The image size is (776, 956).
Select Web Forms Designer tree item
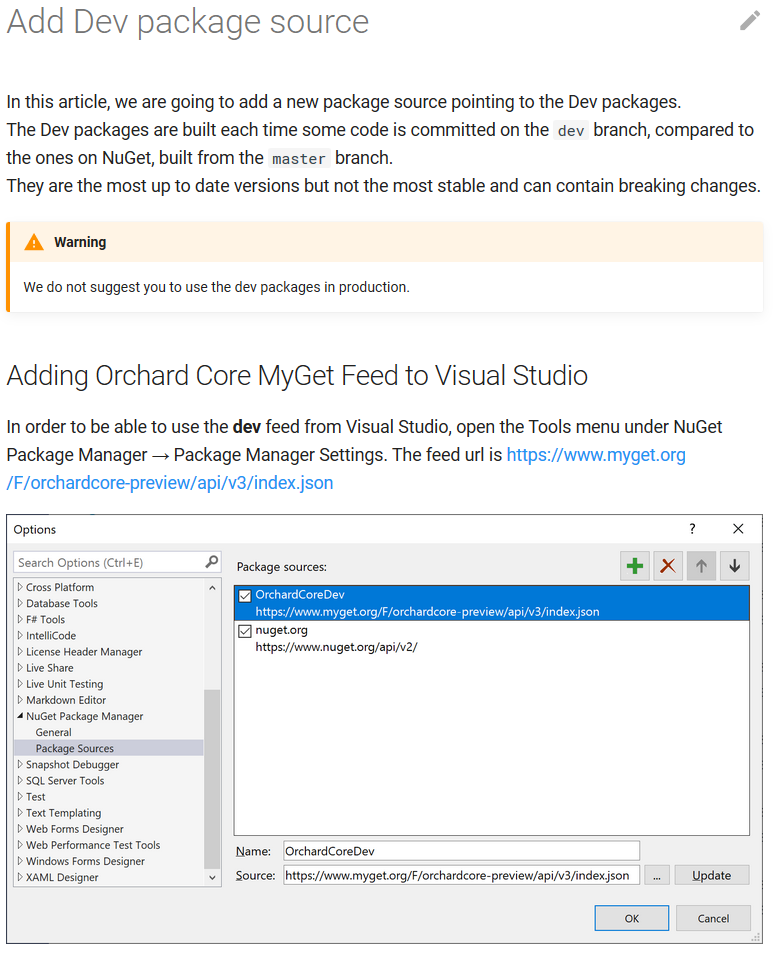click(74, 829)
